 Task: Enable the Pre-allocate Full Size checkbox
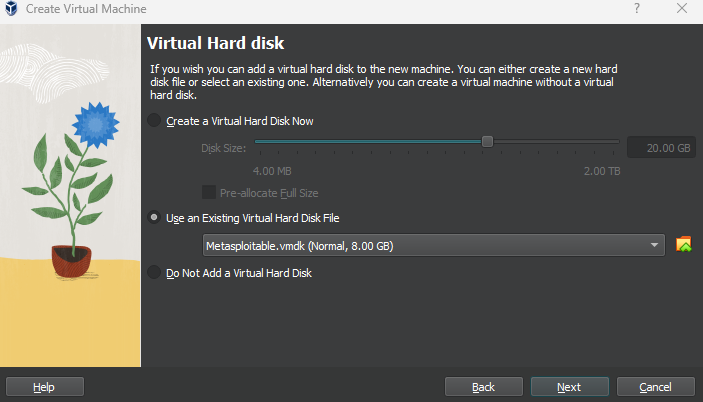click(x=209, y=192)
